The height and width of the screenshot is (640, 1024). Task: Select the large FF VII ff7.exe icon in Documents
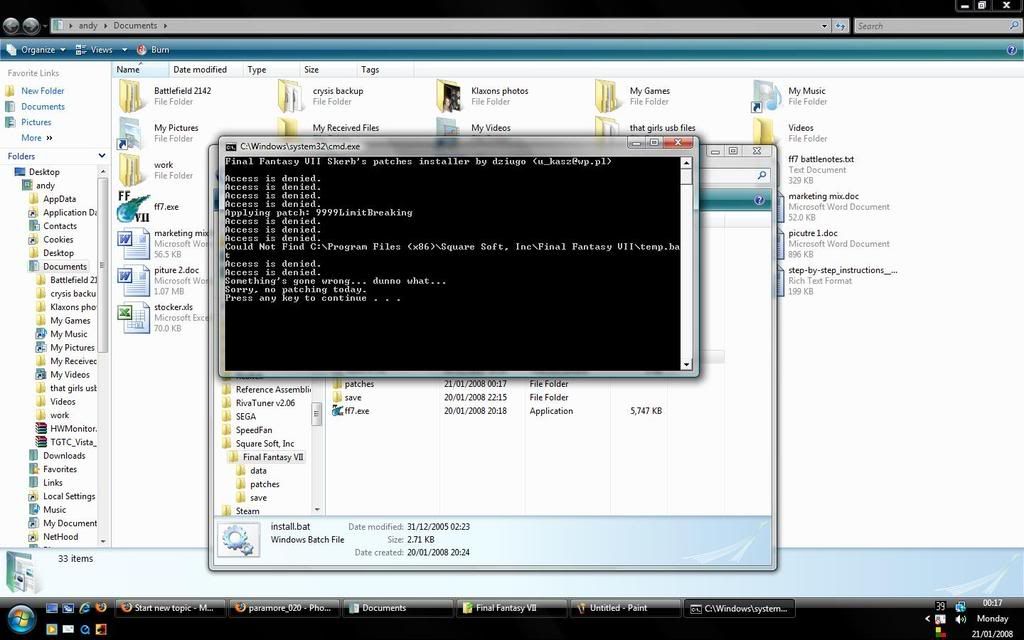click(x=133, y=207)
